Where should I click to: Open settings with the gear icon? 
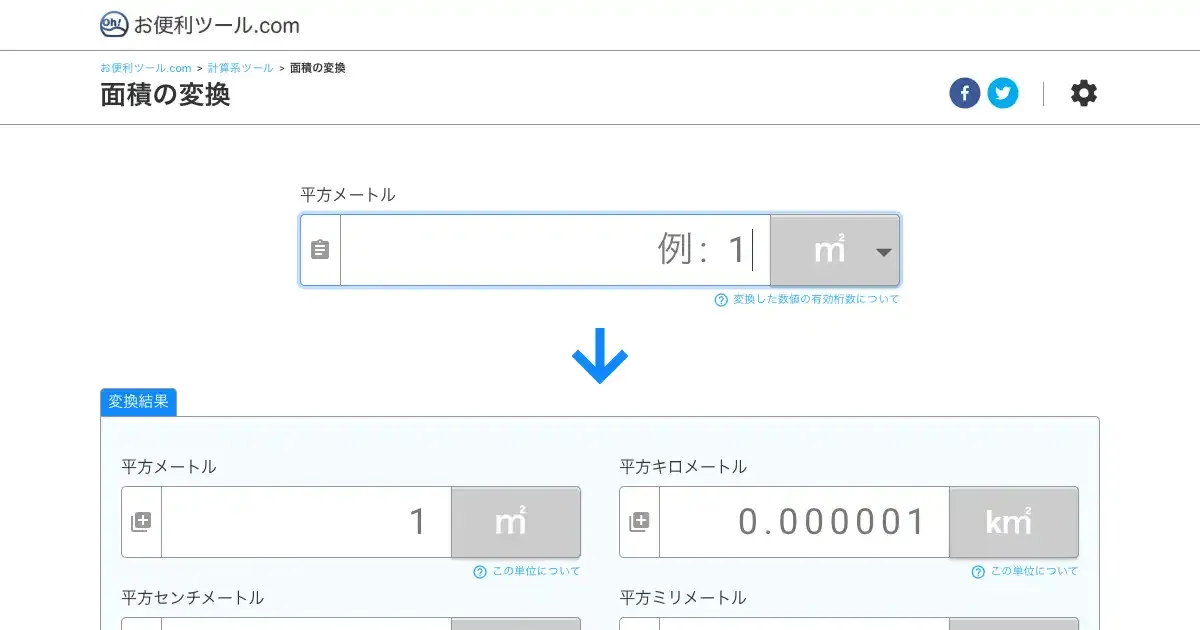(x=1083, y=94)
